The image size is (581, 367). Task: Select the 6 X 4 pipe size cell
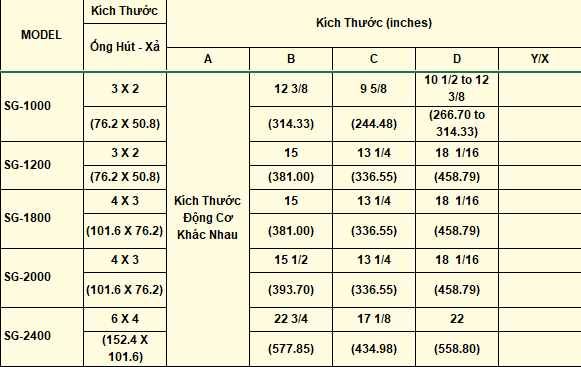coord(125,319)
